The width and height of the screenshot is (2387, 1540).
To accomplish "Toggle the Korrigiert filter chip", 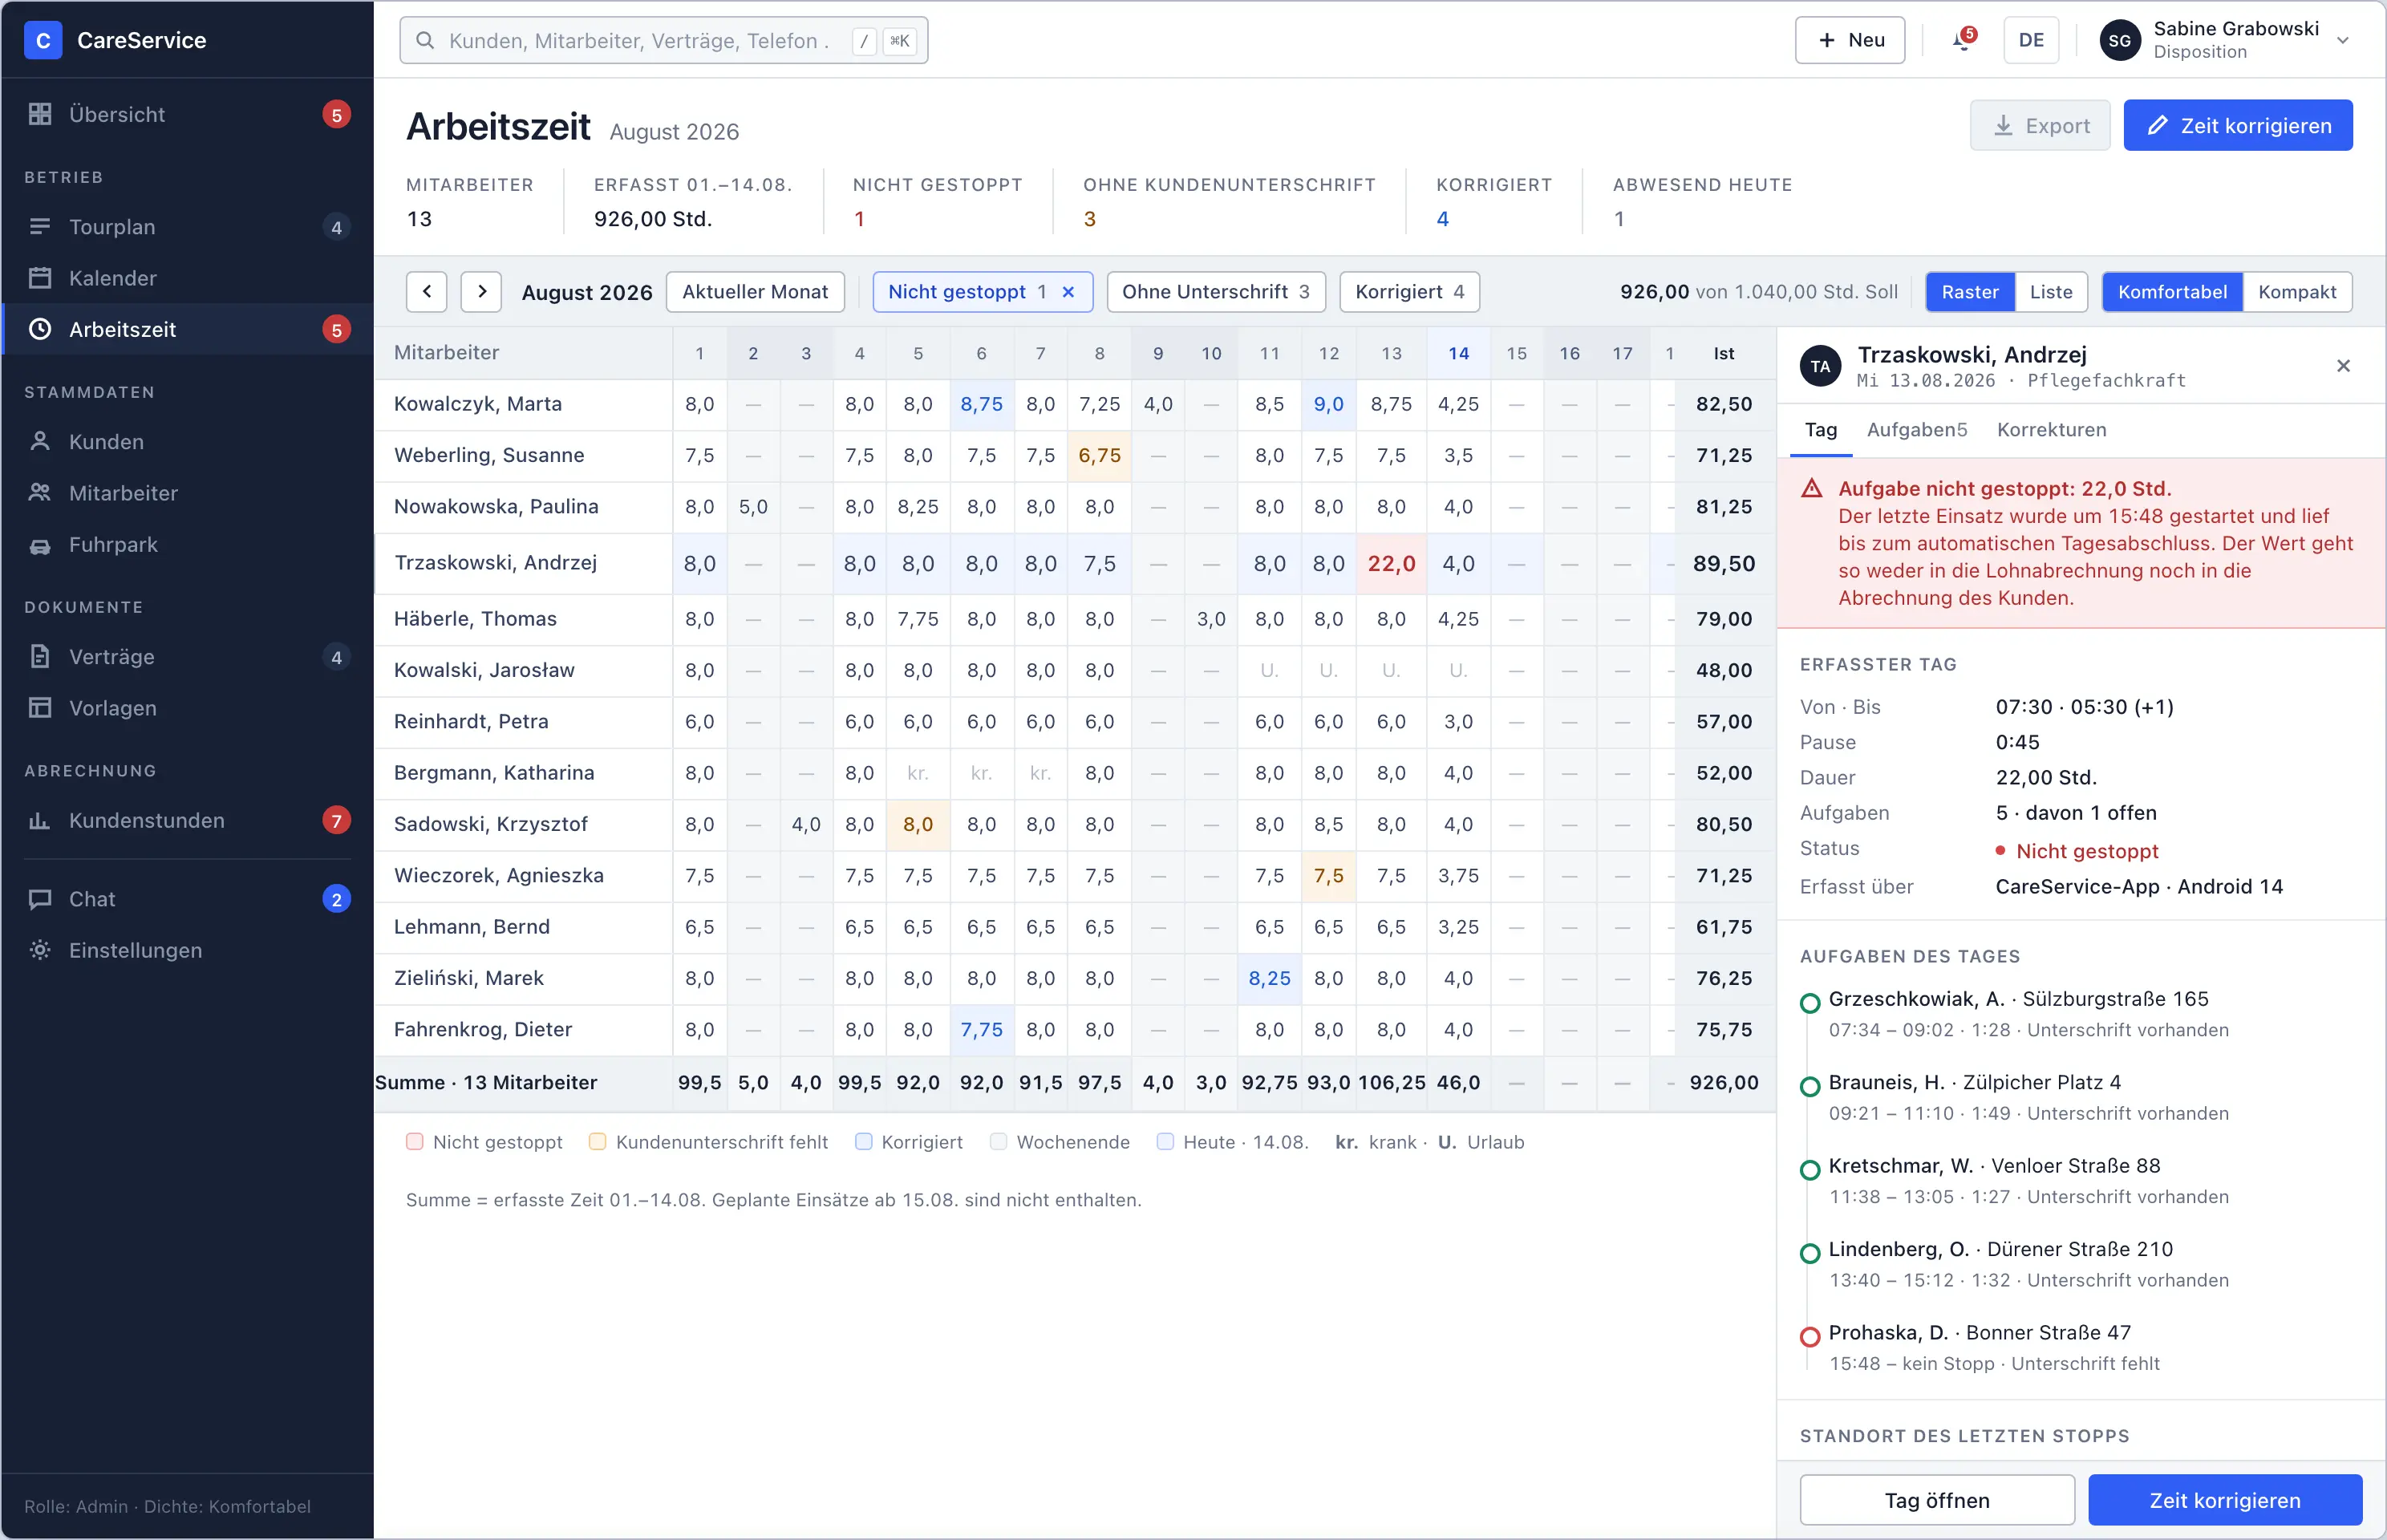I will point(1409,292).
